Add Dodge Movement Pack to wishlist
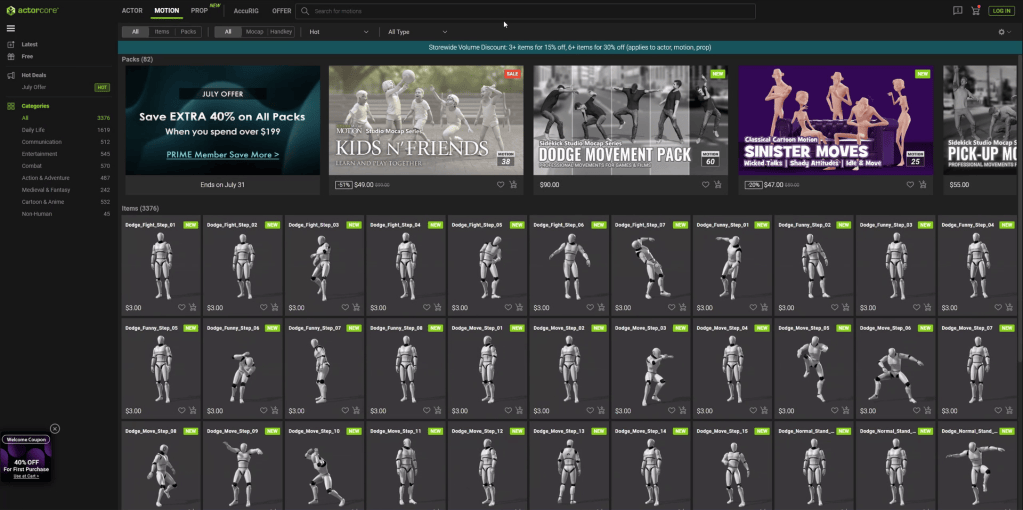 click(x=705, y=185)
